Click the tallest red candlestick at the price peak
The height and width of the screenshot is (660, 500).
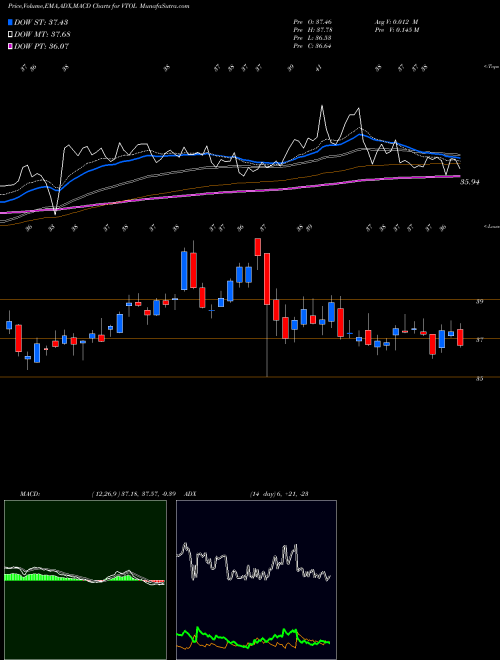click(267, 279)
